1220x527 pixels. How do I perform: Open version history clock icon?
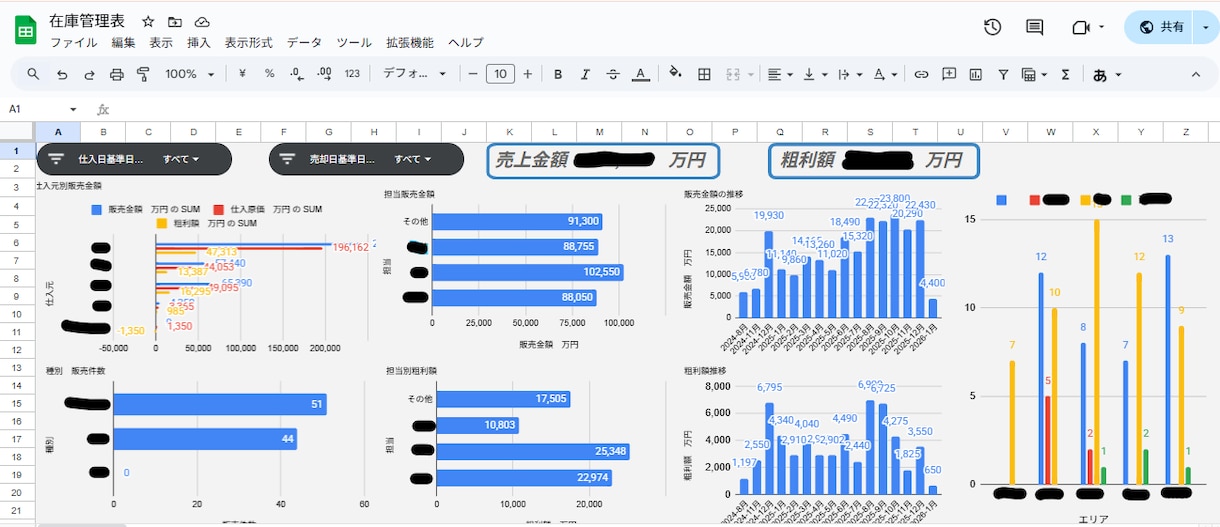(993, 27)
